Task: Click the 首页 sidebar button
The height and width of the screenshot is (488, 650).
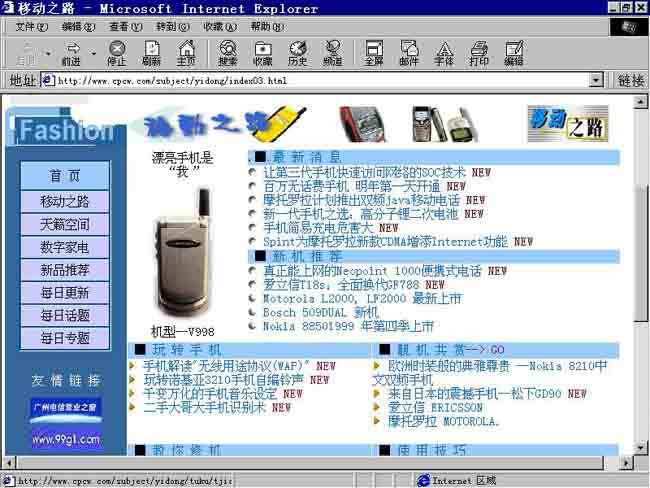Action: [x=65, y=176]
